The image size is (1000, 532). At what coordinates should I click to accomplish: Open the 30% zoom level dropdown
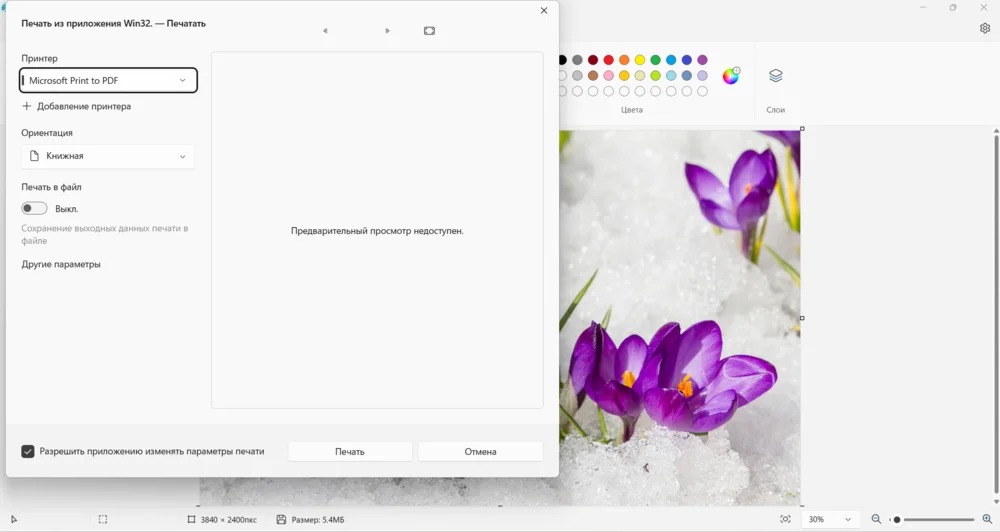[x=830, y=519]
